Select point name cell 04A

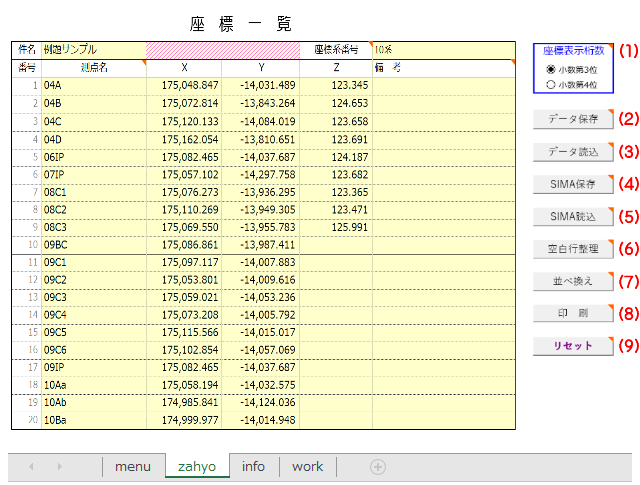coord(94,85)
